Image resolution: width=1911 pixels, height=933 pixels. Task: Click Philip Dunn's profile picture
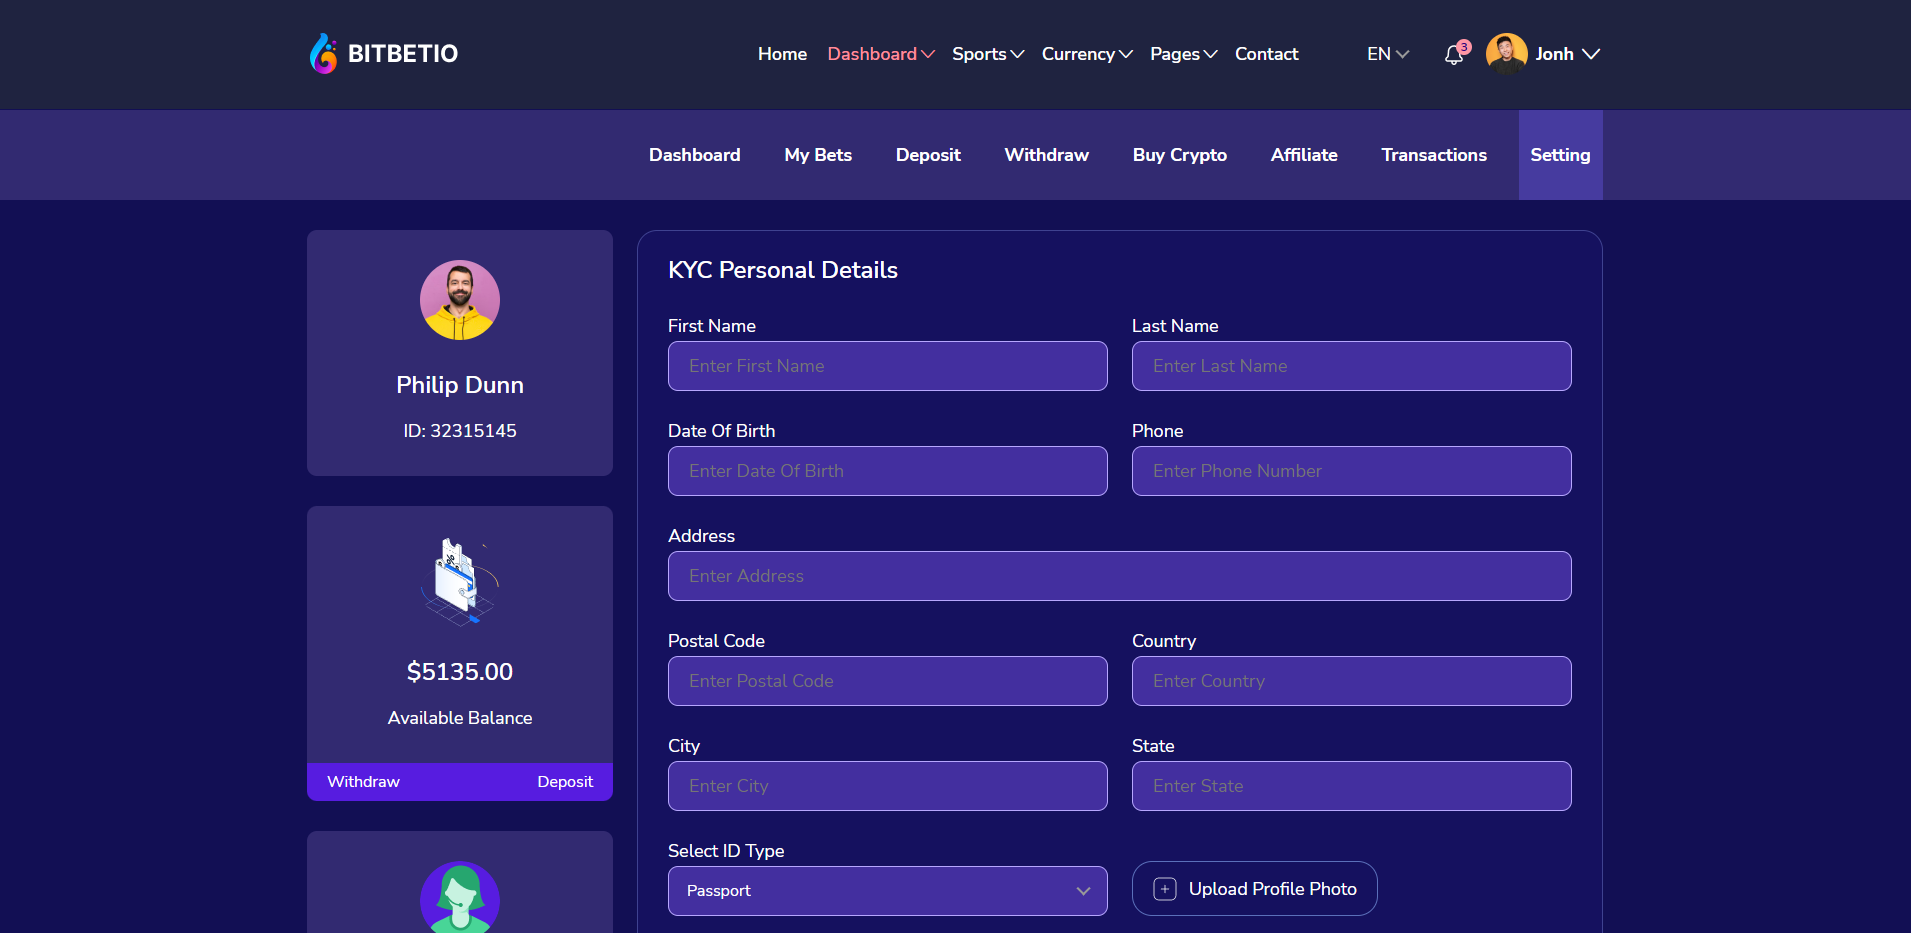(x=460, y=300)
